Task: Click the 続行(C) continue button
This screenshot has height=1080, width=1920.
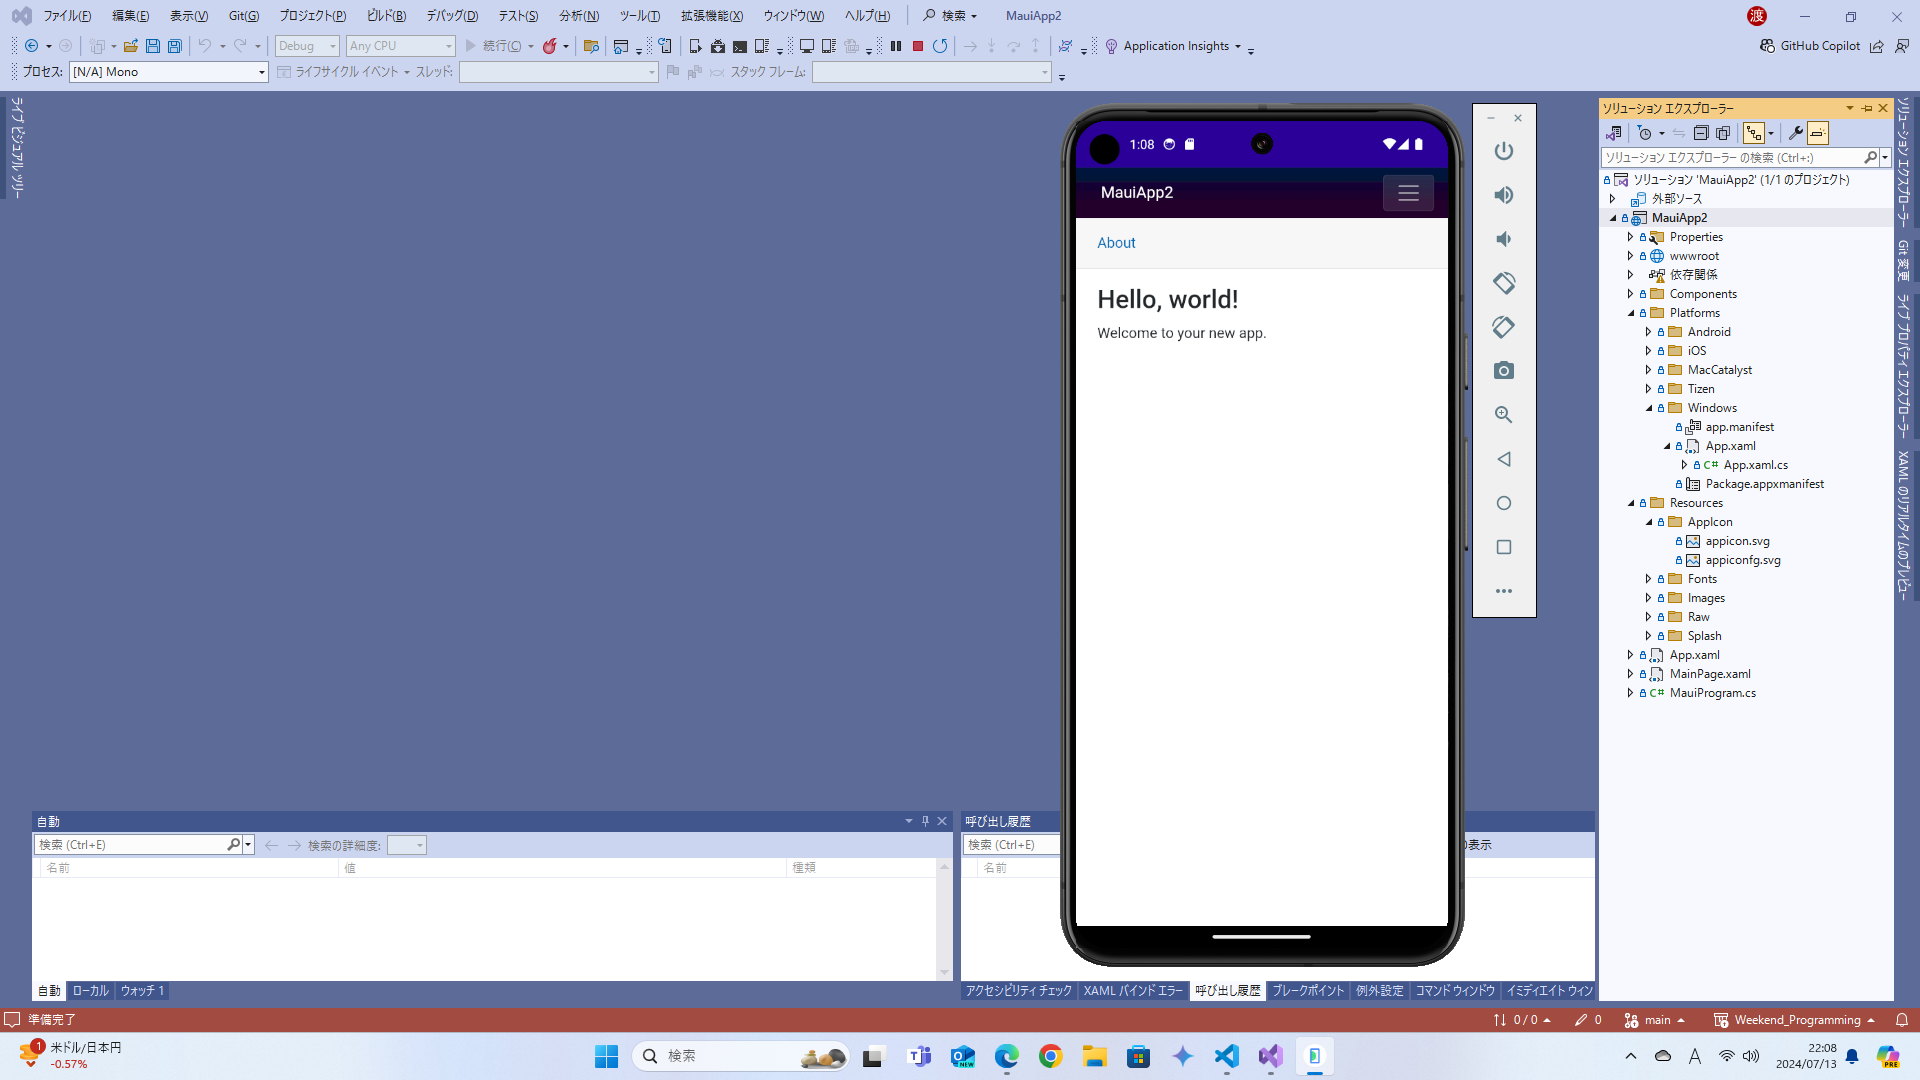Action: [x=494, y=46]
